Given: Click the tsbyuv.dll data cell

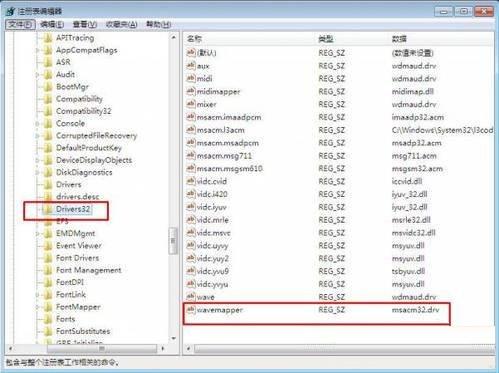Looking at the screenshot, I should click(x=408, y=271).
